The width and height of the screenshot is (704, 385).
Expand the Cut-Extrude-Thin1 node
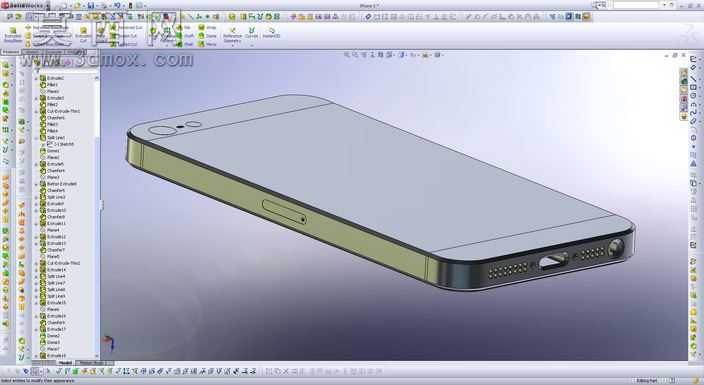click(x=37, y=111)
